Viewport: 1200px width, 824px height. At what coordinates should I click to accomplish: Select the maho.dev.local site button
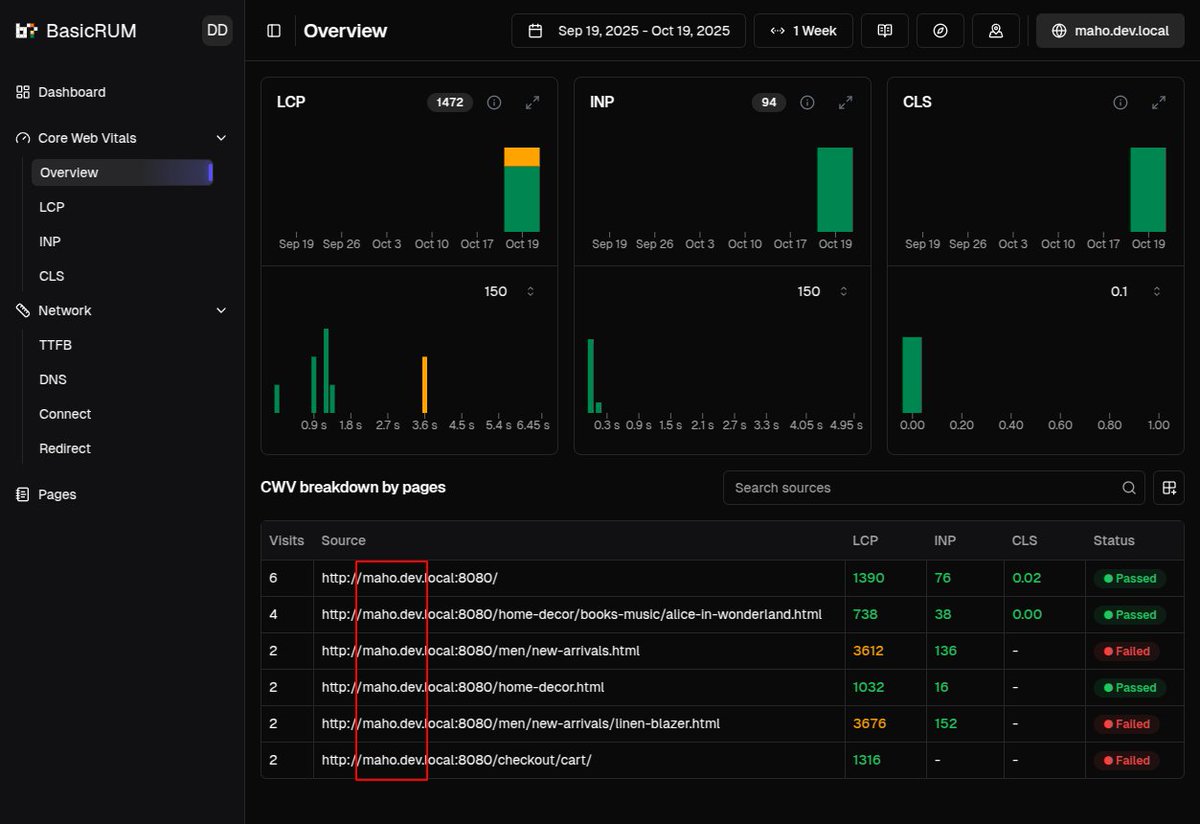[1110, 31]
